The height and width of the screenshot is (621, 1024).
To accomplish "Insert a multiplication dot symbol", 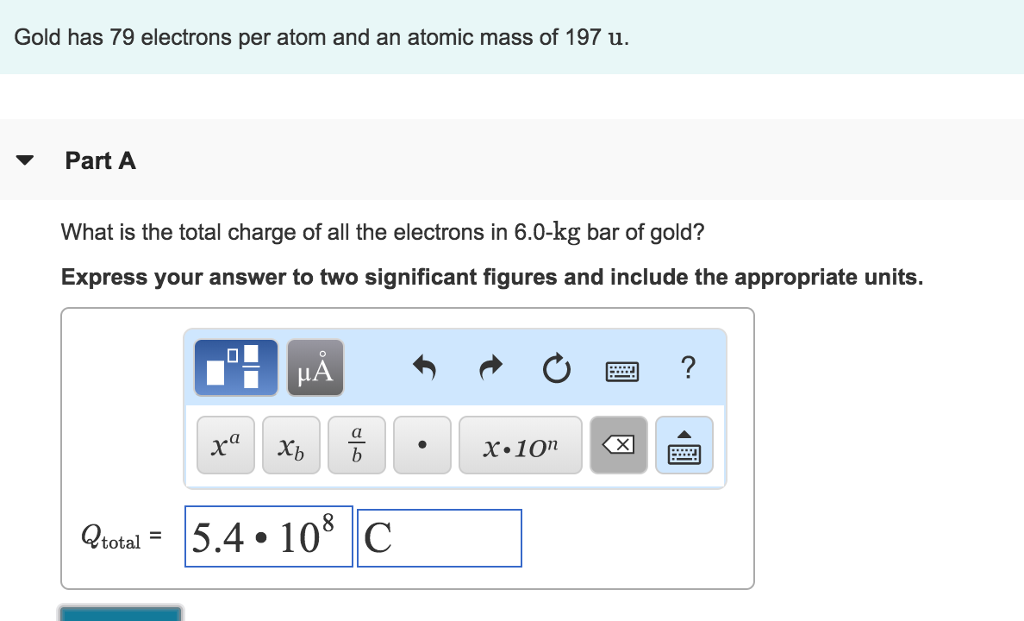I will click(x=421, y=444).
